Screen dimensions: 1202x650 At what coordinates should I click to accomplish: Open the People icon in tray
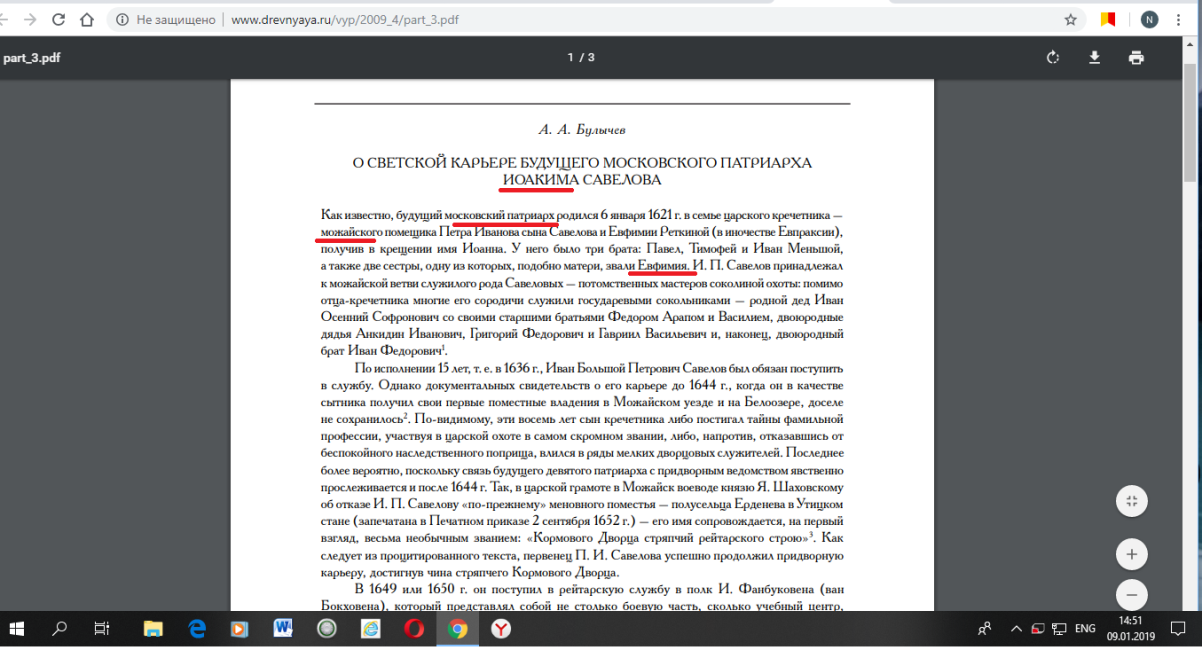pos(984,629)
